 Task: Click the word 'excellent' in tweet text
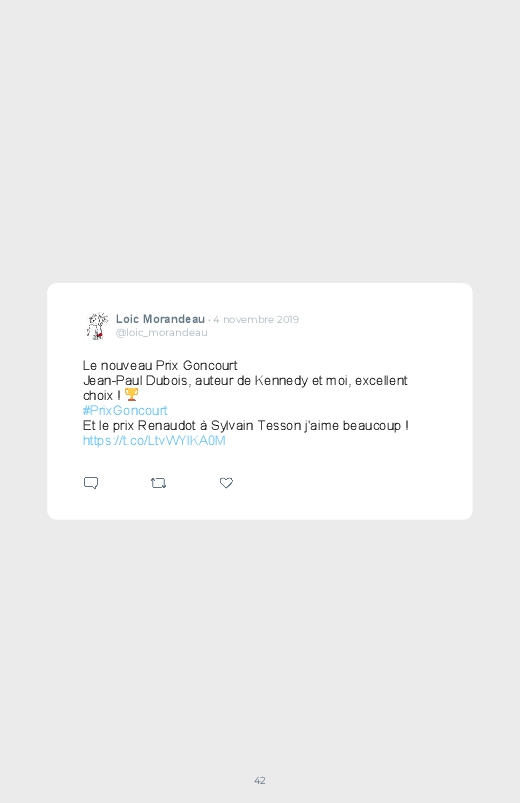click(x=381, y=381)
